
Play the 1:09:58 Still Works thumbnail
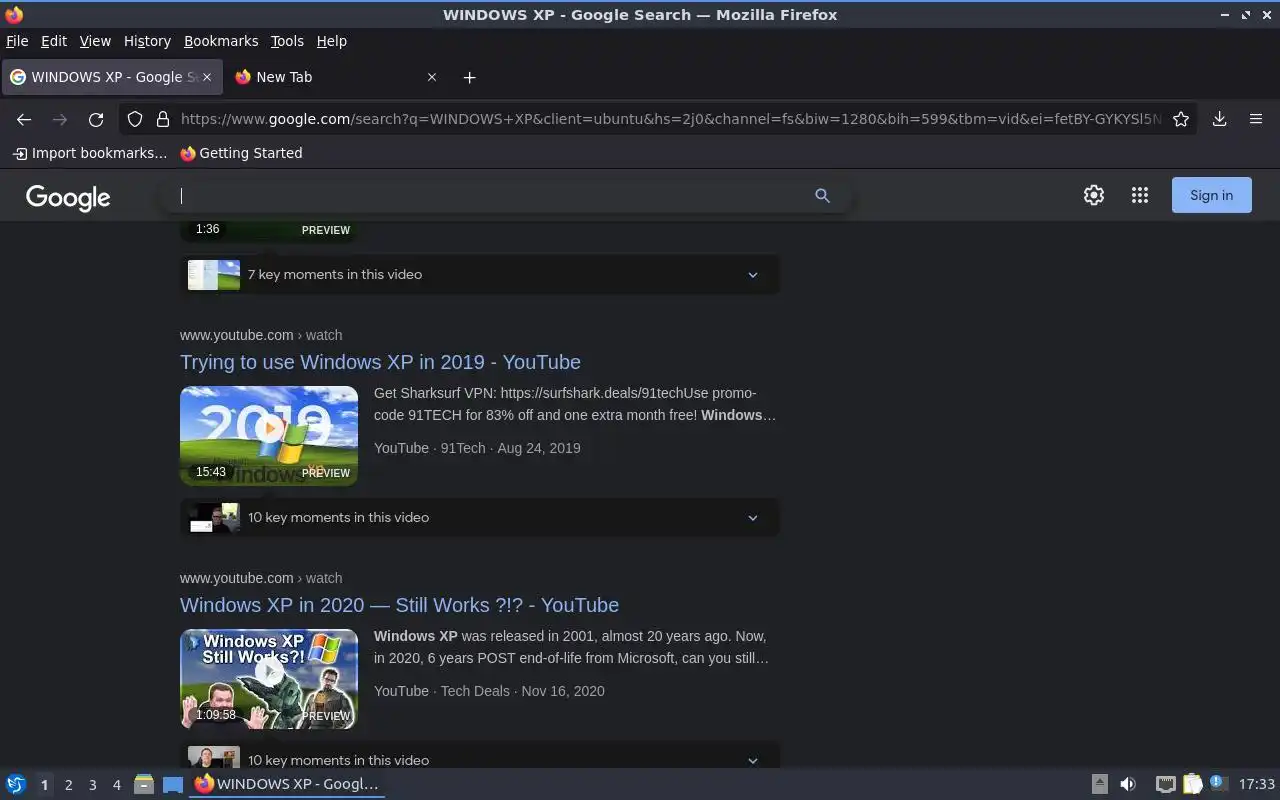click(x=269, y=678)
